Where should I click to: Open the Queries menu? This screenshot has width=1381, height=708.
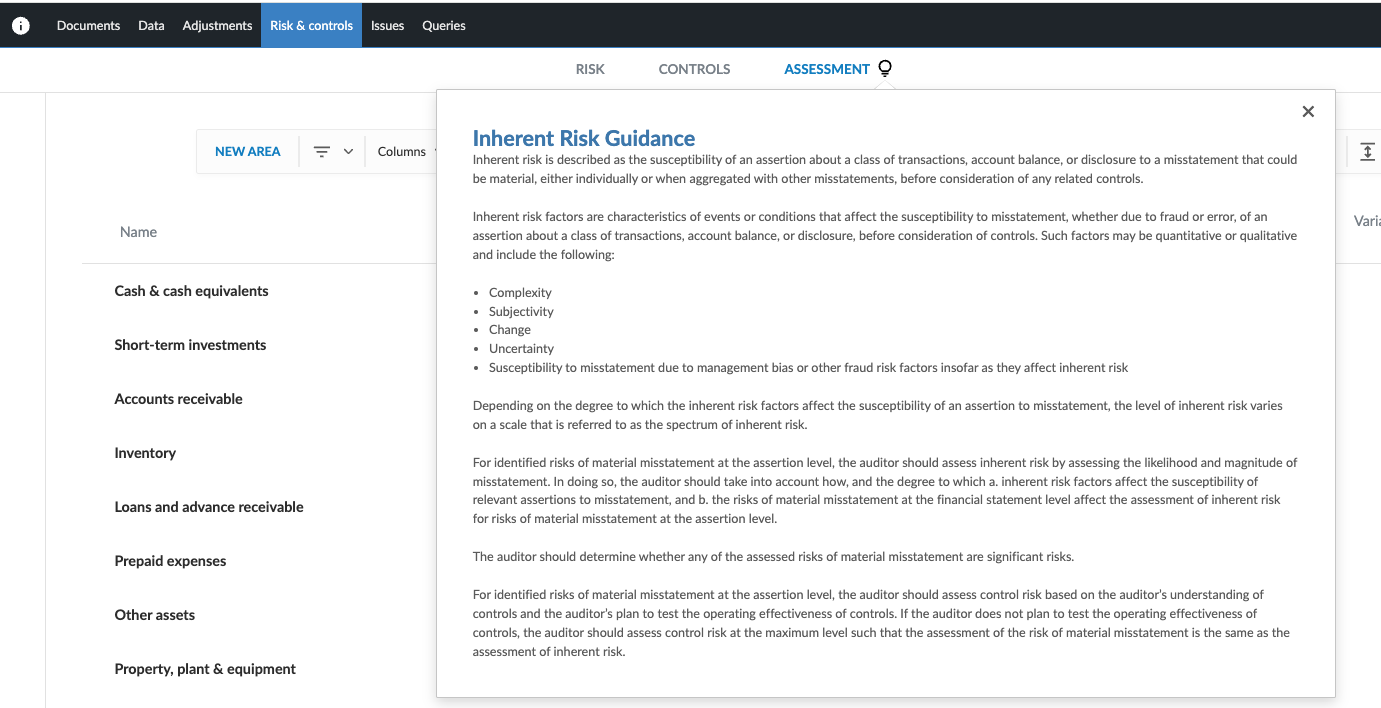tap(443, 25)
